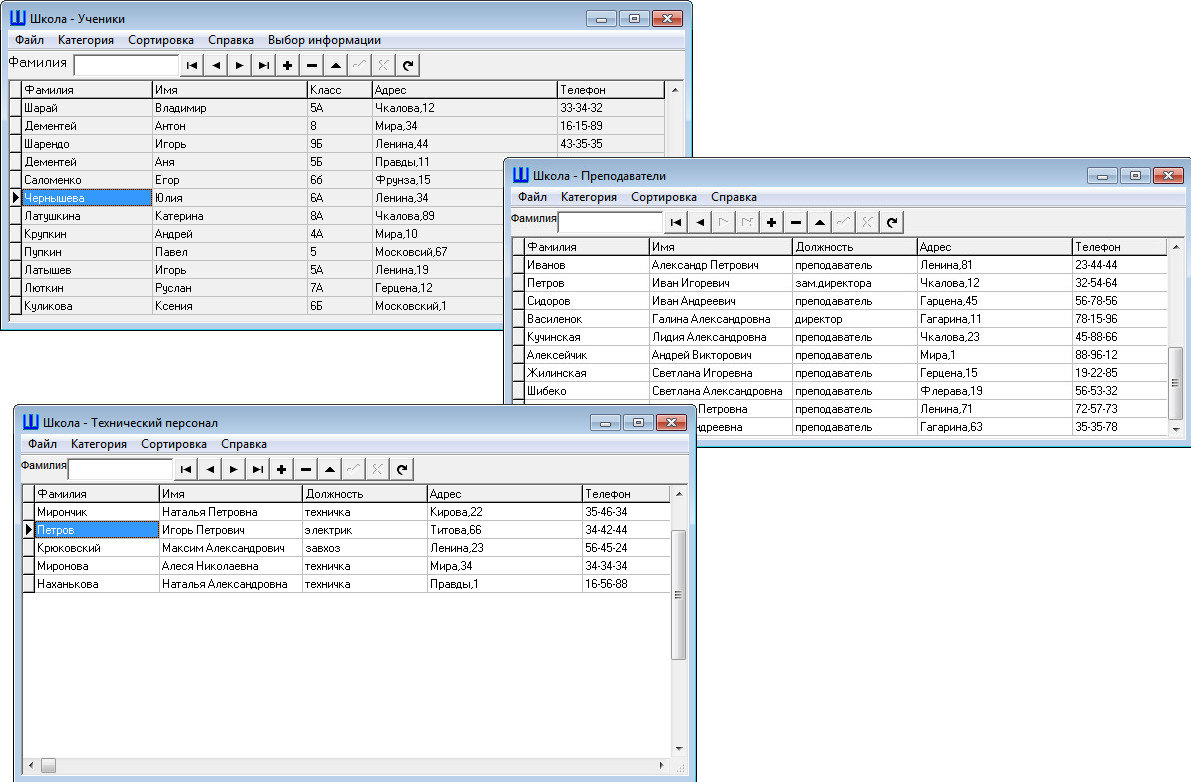Click Имя column header in Технический персонал table
The image size is (1191, 782).
pos(231,493)
